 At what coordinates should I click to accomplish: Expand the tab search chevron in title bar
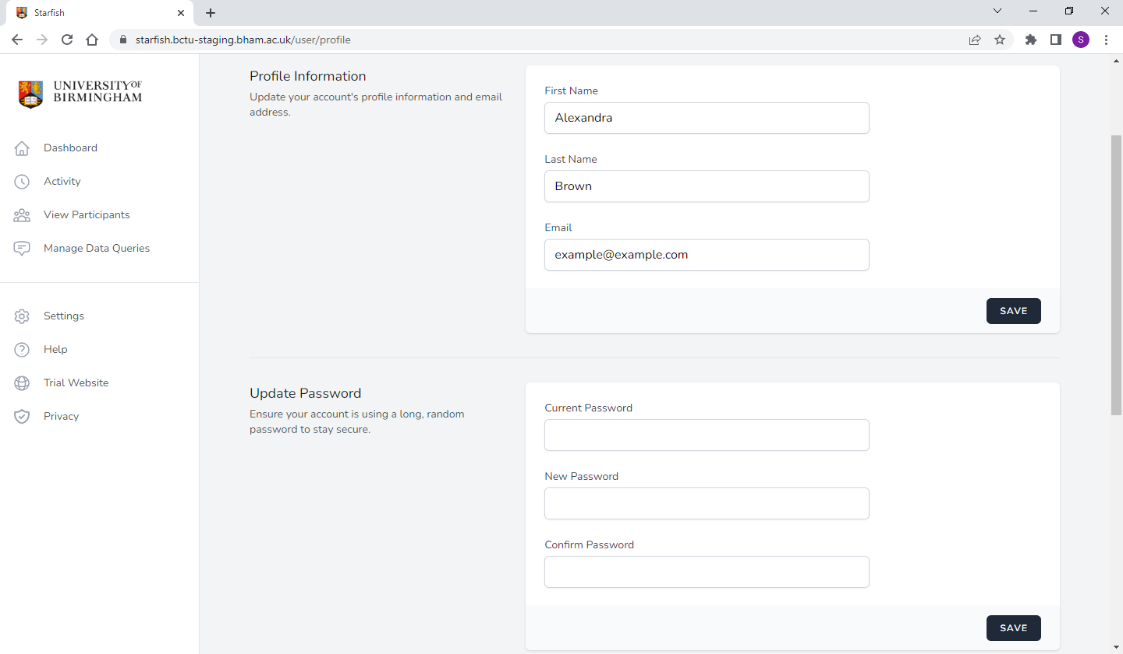coord(997,11)
